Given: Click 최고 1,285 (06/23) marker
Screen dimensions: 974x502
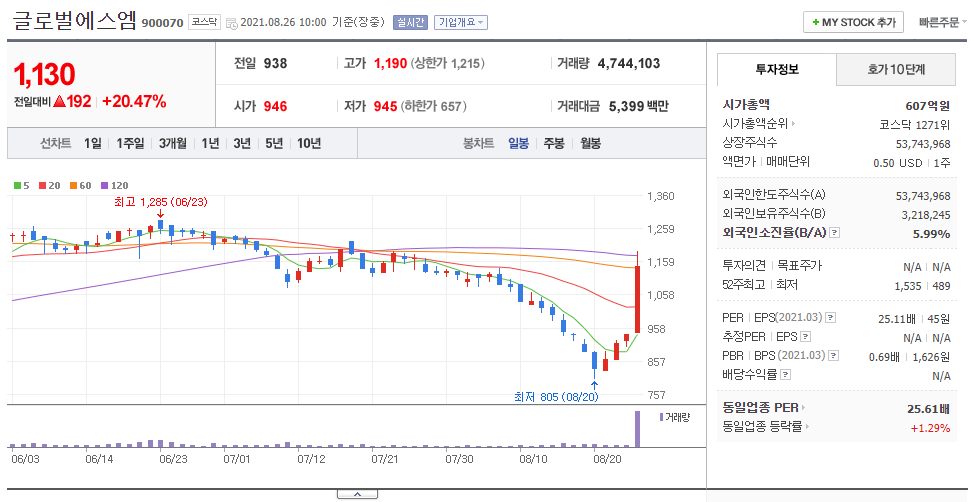Looking at the screenshot, I should (160, 202).
